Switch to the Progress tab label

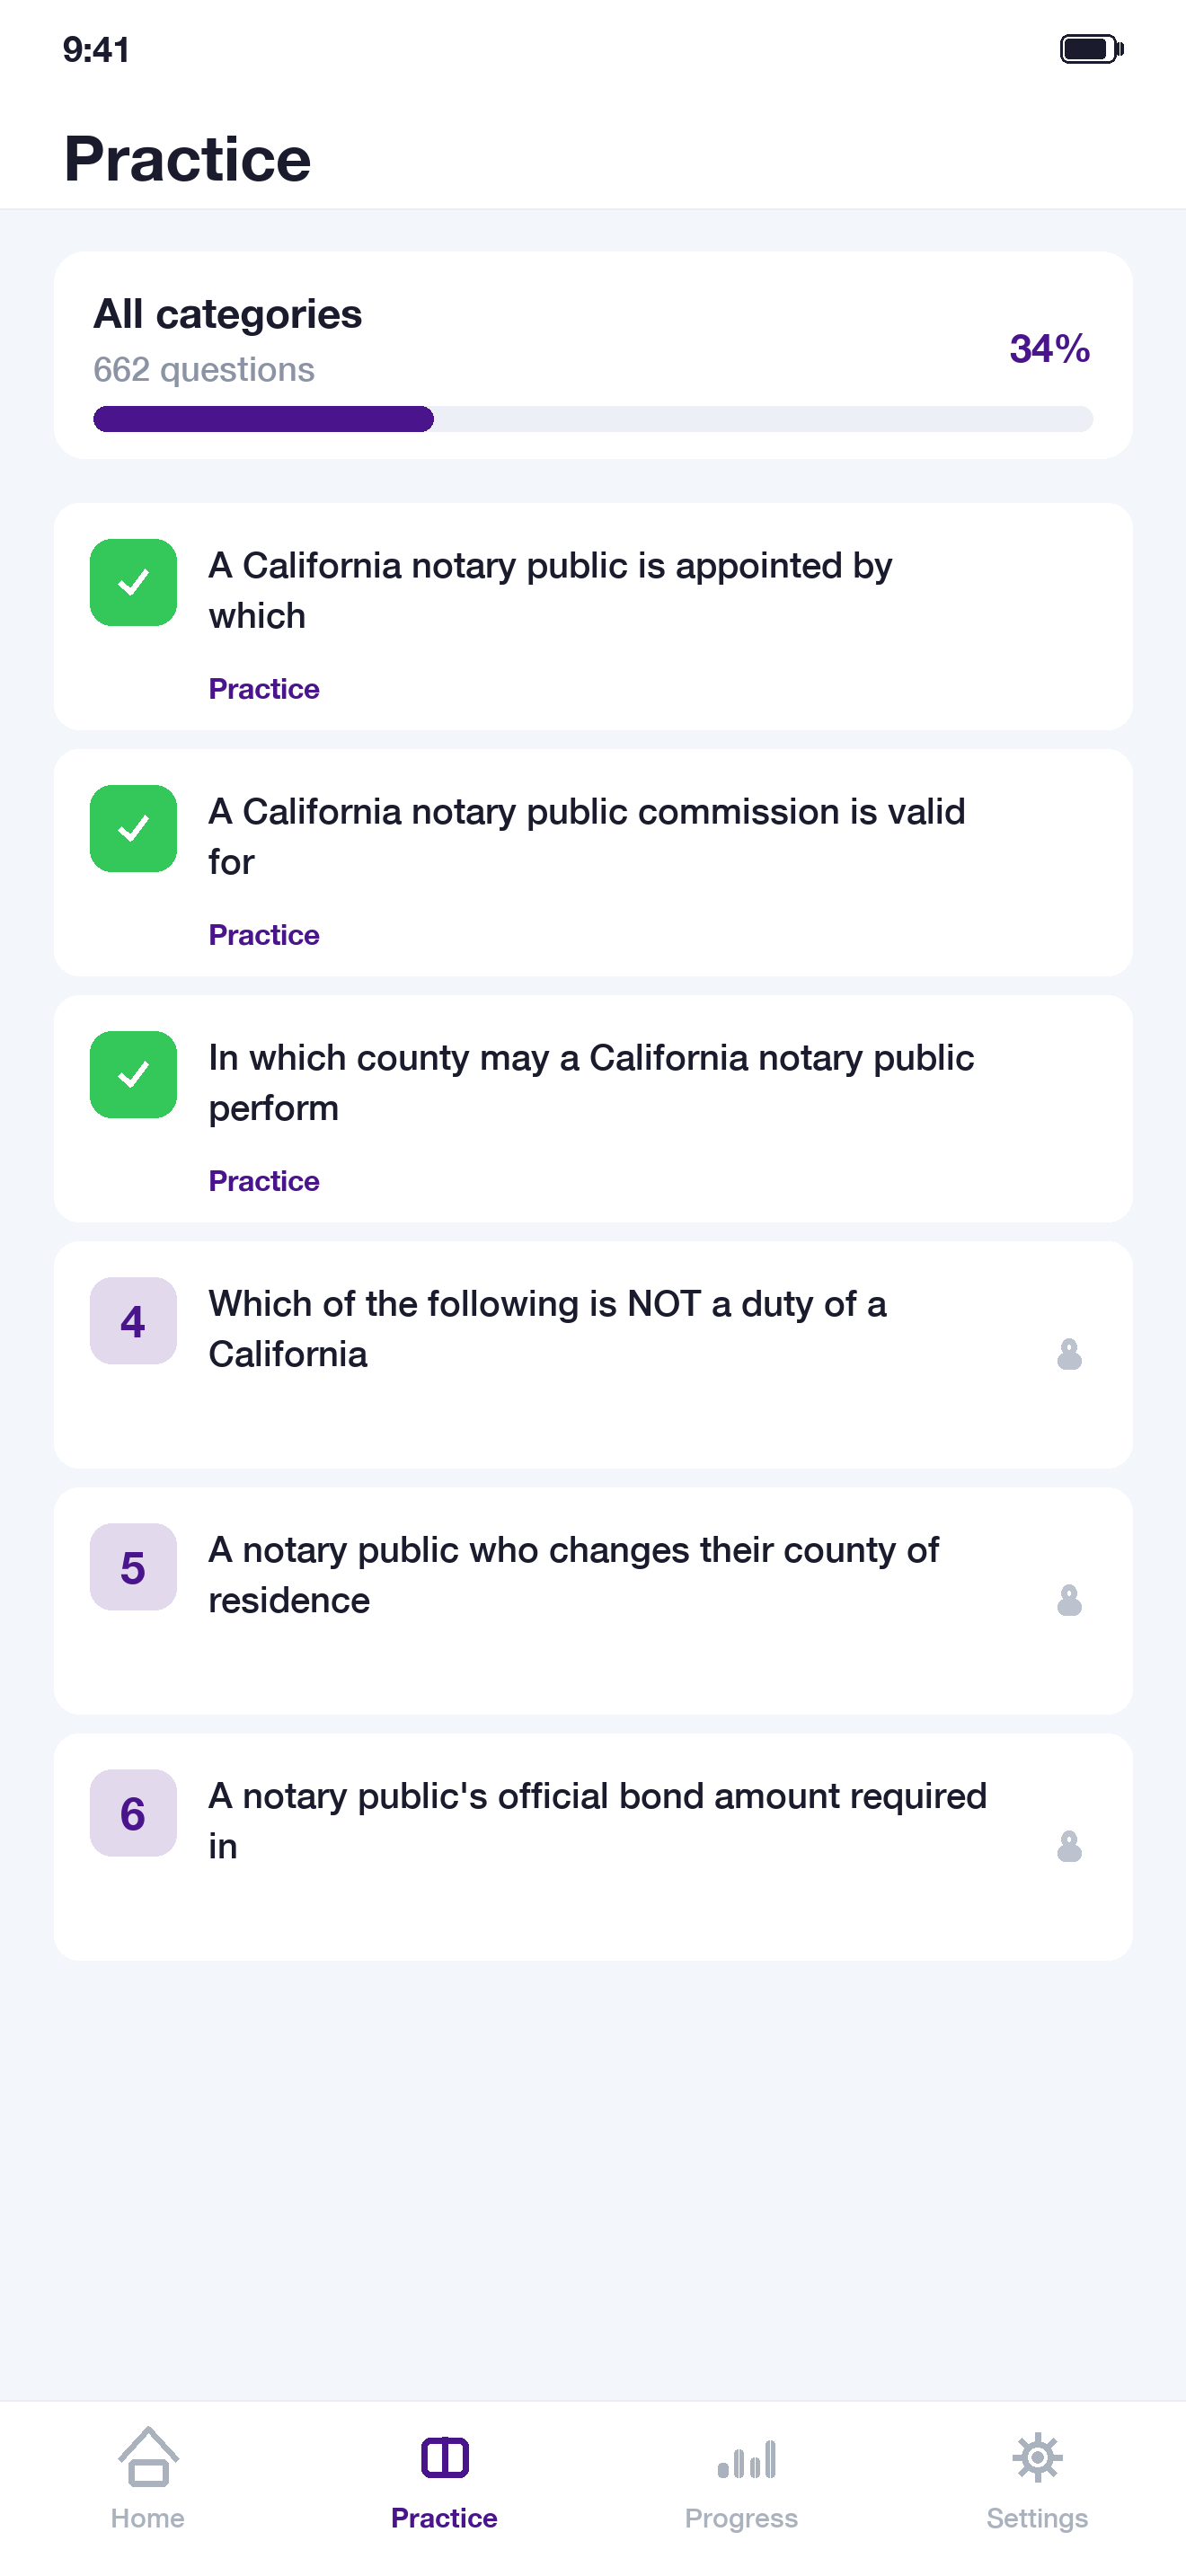click(741, 2518)
